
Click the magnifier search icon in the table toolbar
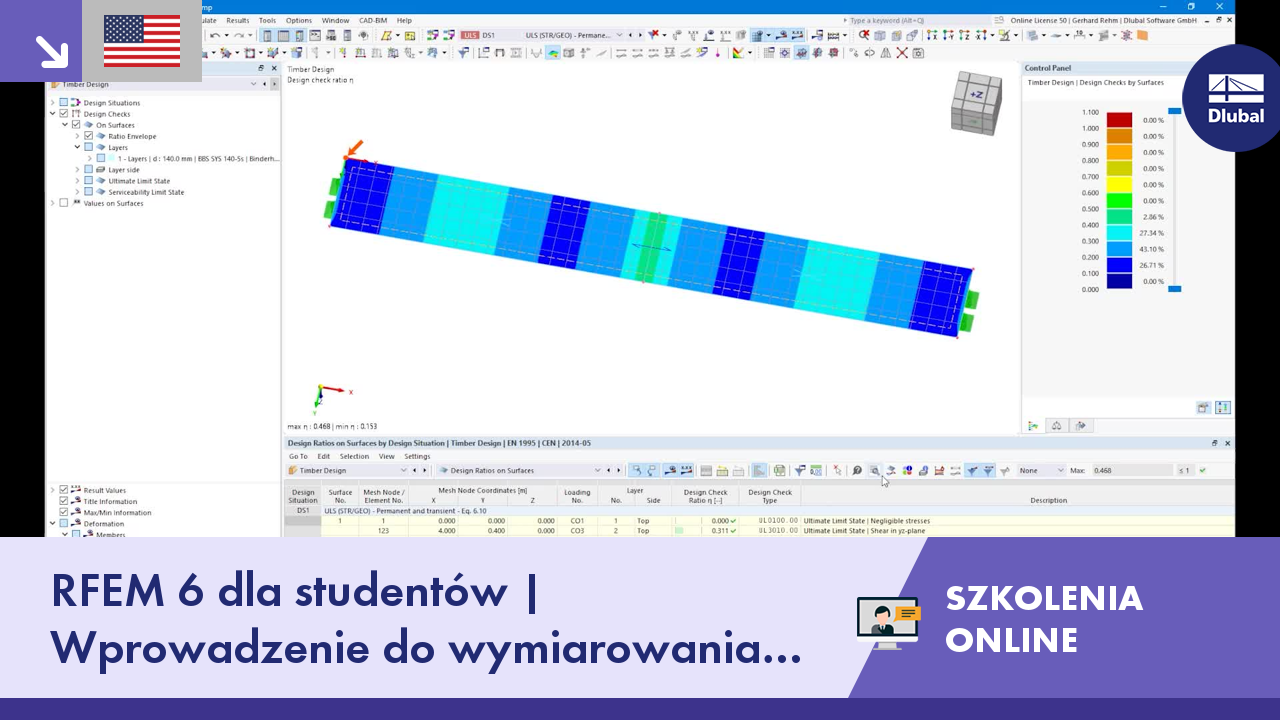857,470
